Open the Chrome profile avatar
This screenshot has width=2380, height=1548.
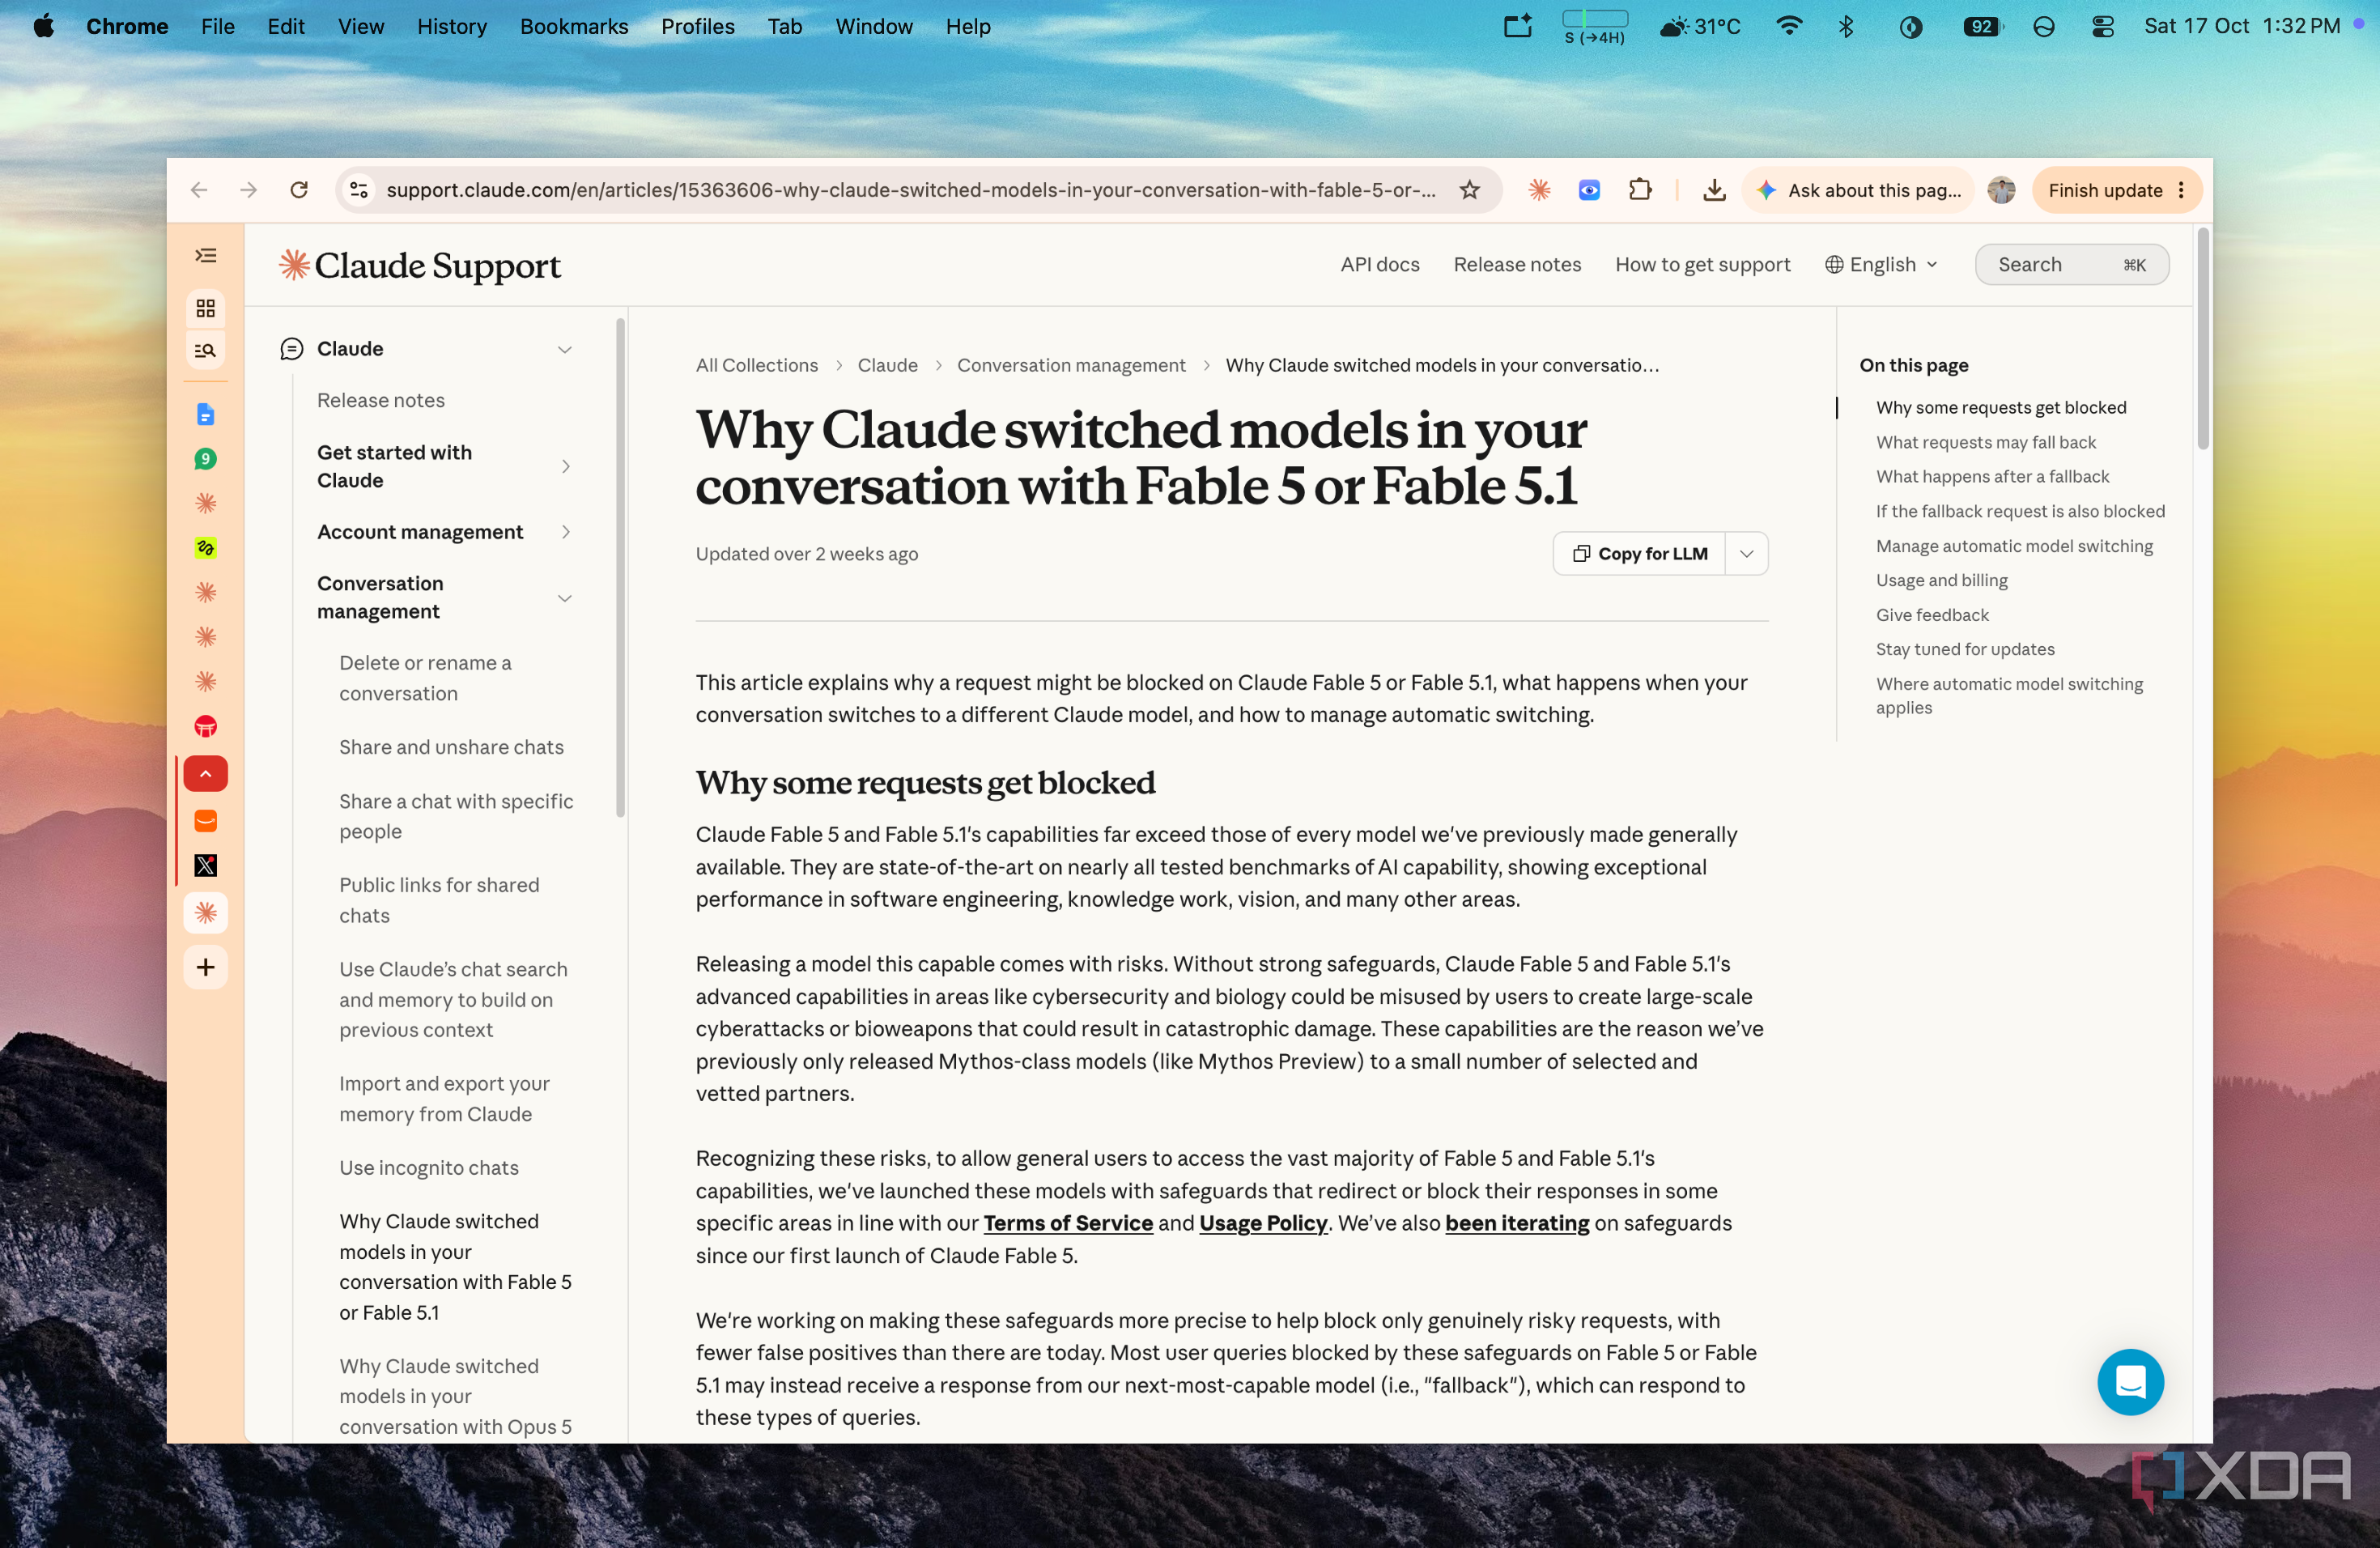point(2001,190)
